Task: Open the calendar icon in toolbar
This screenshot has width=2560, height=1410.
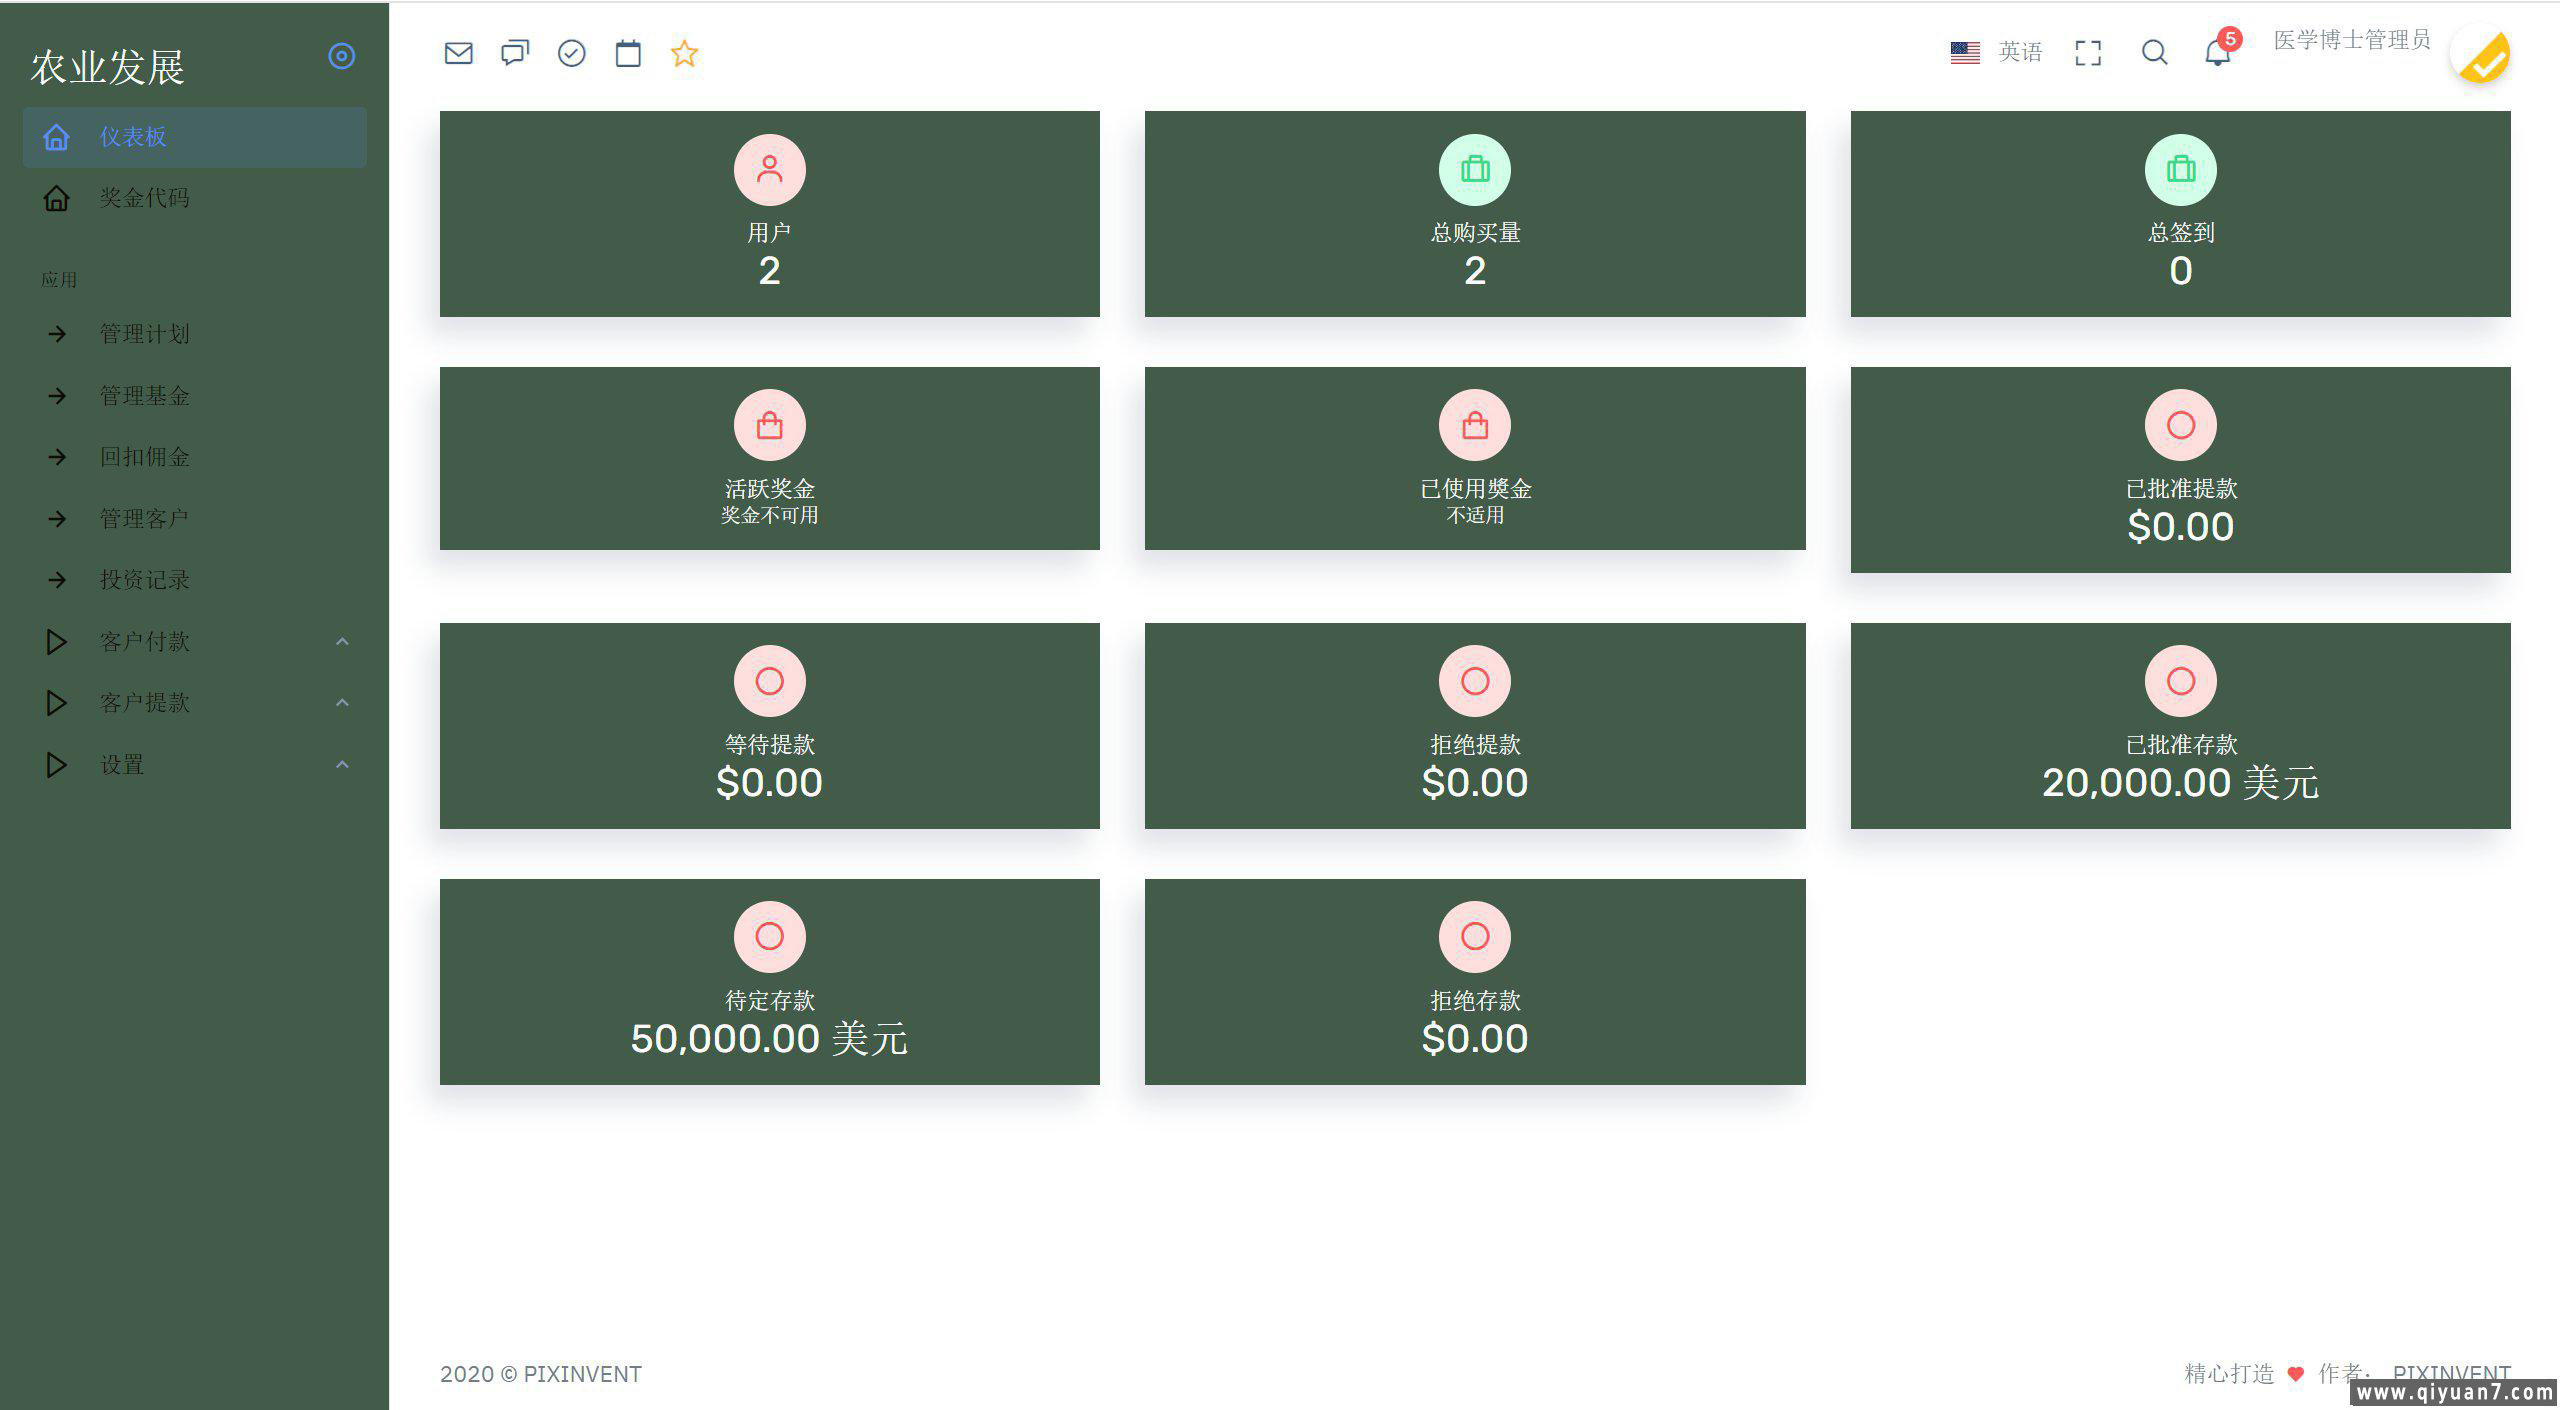Action: point(628,53)
